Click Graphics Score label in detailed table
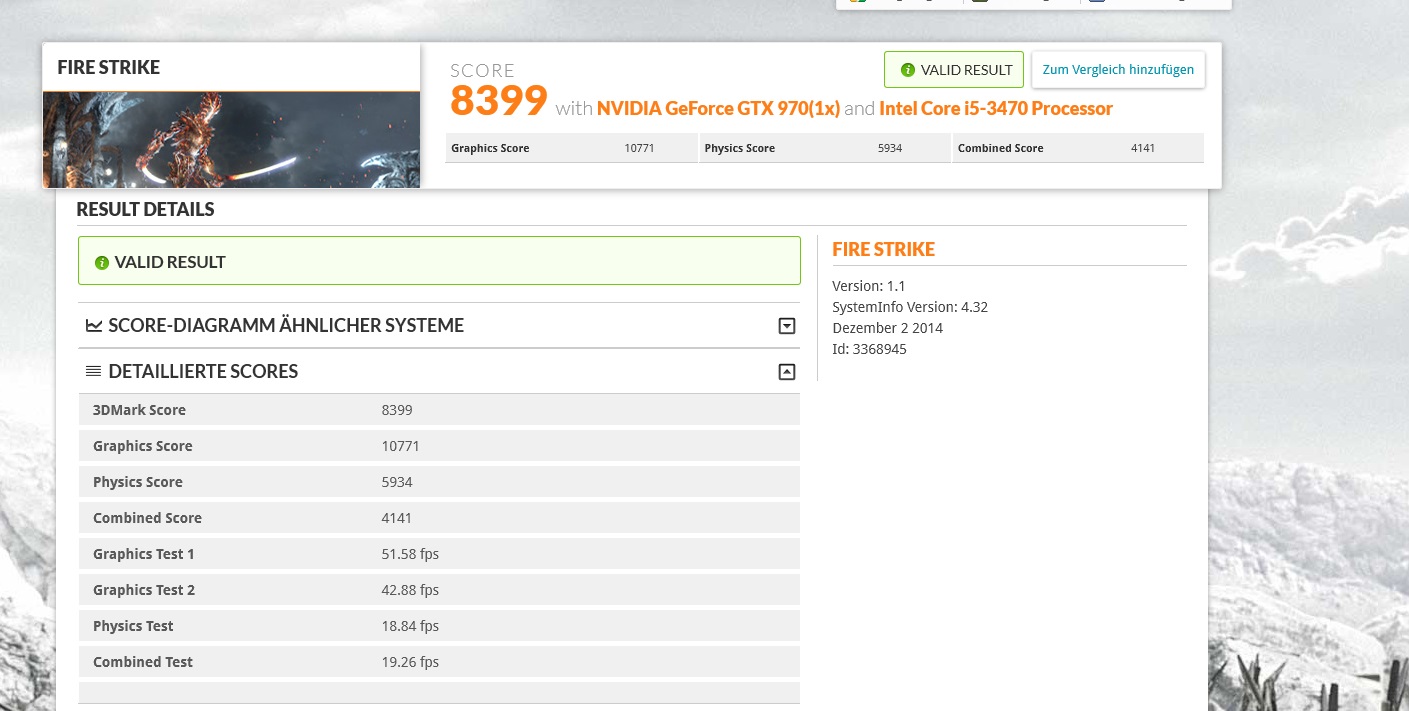Viewport: 1409px width, 711px height. tap(143, 446)
